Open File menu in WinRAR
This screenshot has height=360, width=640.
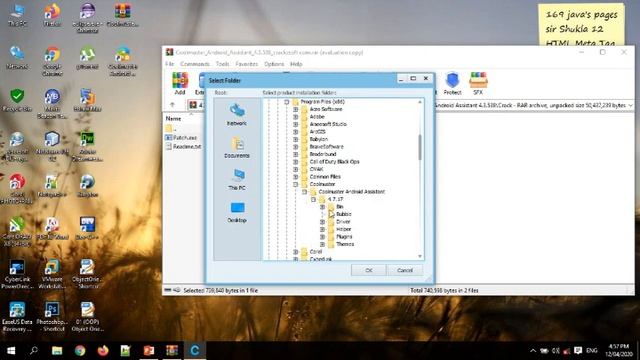169,64
